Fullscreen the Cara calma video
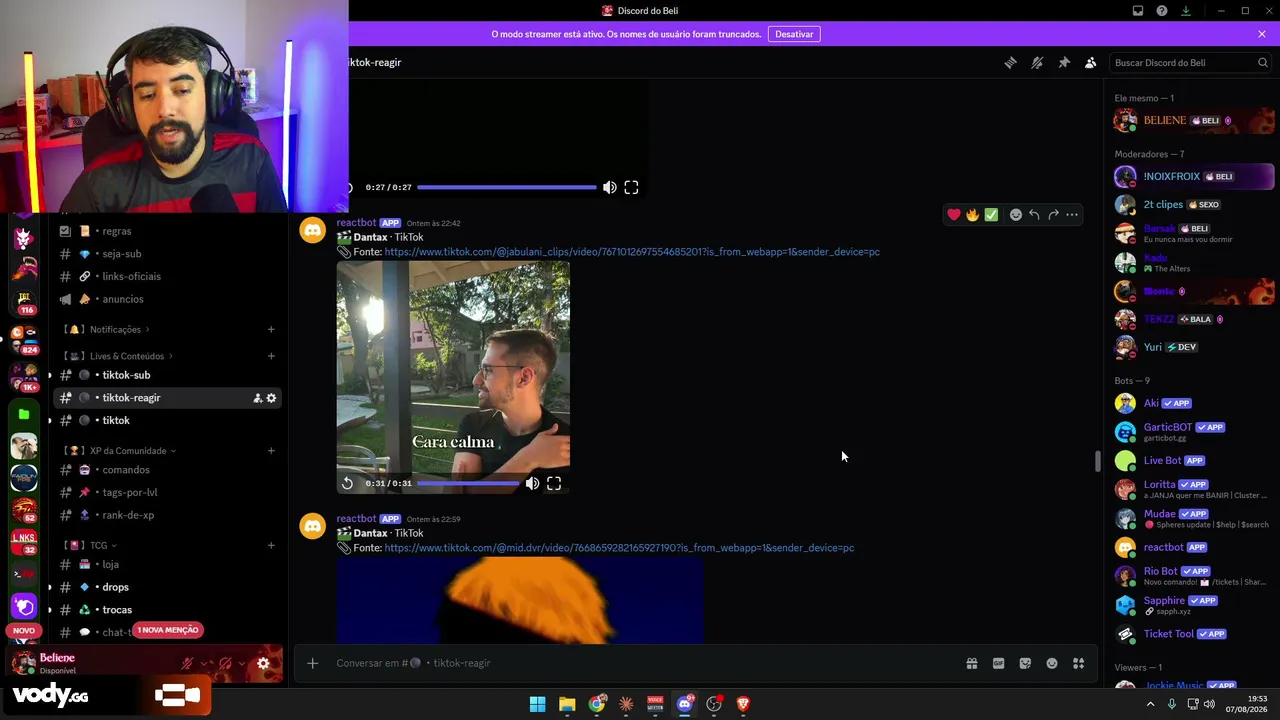The image size is (1280, 720). [x=554, y=483]
